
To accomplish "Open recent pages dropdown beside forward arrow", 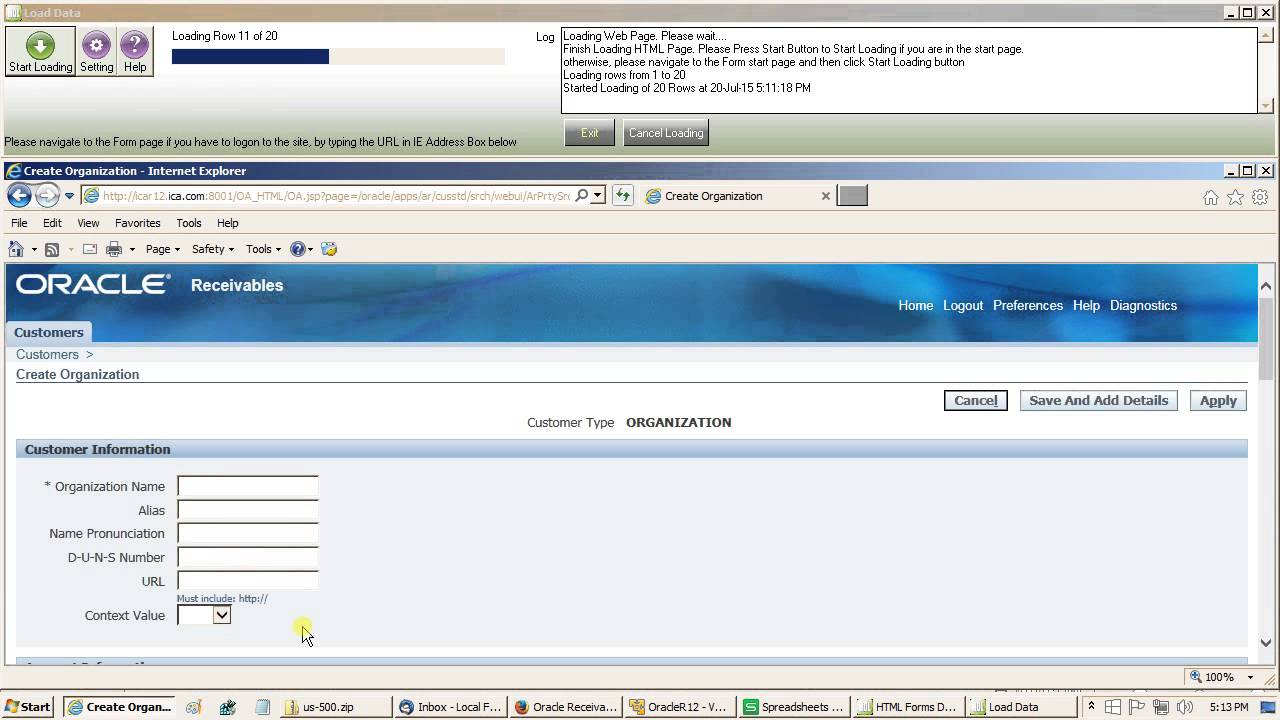I will tap(69, 196).
